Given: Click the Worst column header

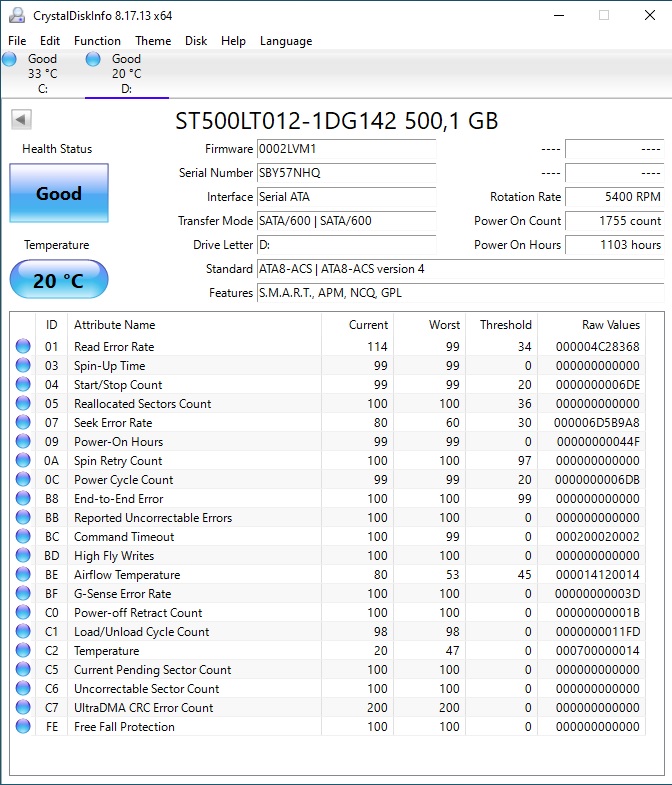Looking at the screenshot, I should tap(430, 324).
